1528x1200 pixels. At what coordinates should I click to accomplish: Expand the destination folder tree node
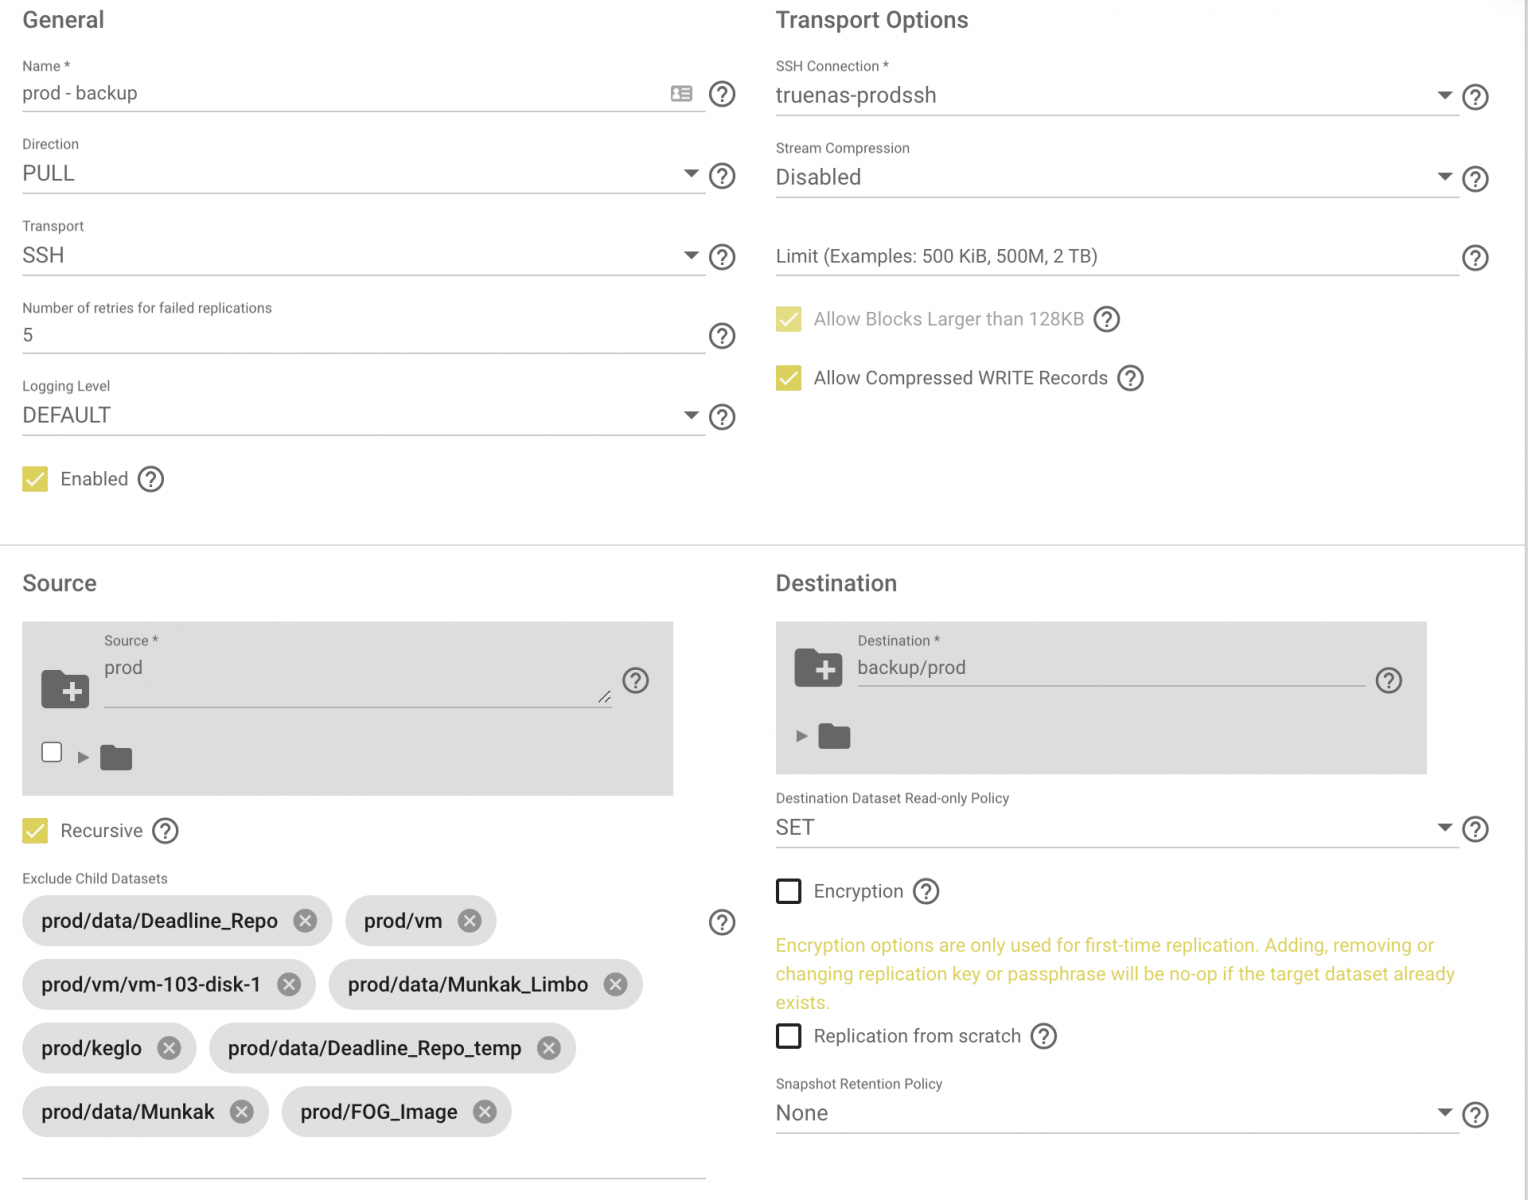[802, 736]
